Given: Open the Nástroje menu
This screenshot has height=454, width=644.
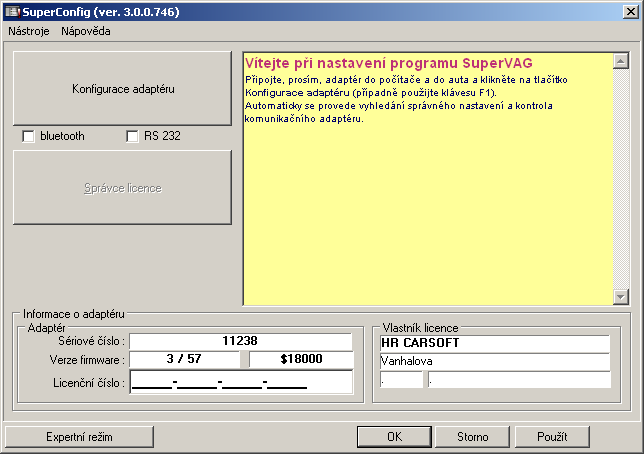Looking at the screenshot, I should (x=29, y=31).
